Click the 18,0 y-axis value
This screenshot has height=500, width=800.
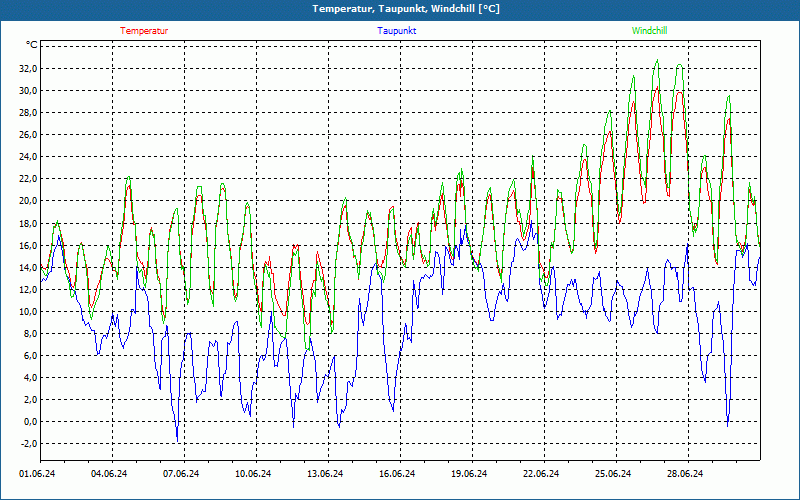click(28, 223)
